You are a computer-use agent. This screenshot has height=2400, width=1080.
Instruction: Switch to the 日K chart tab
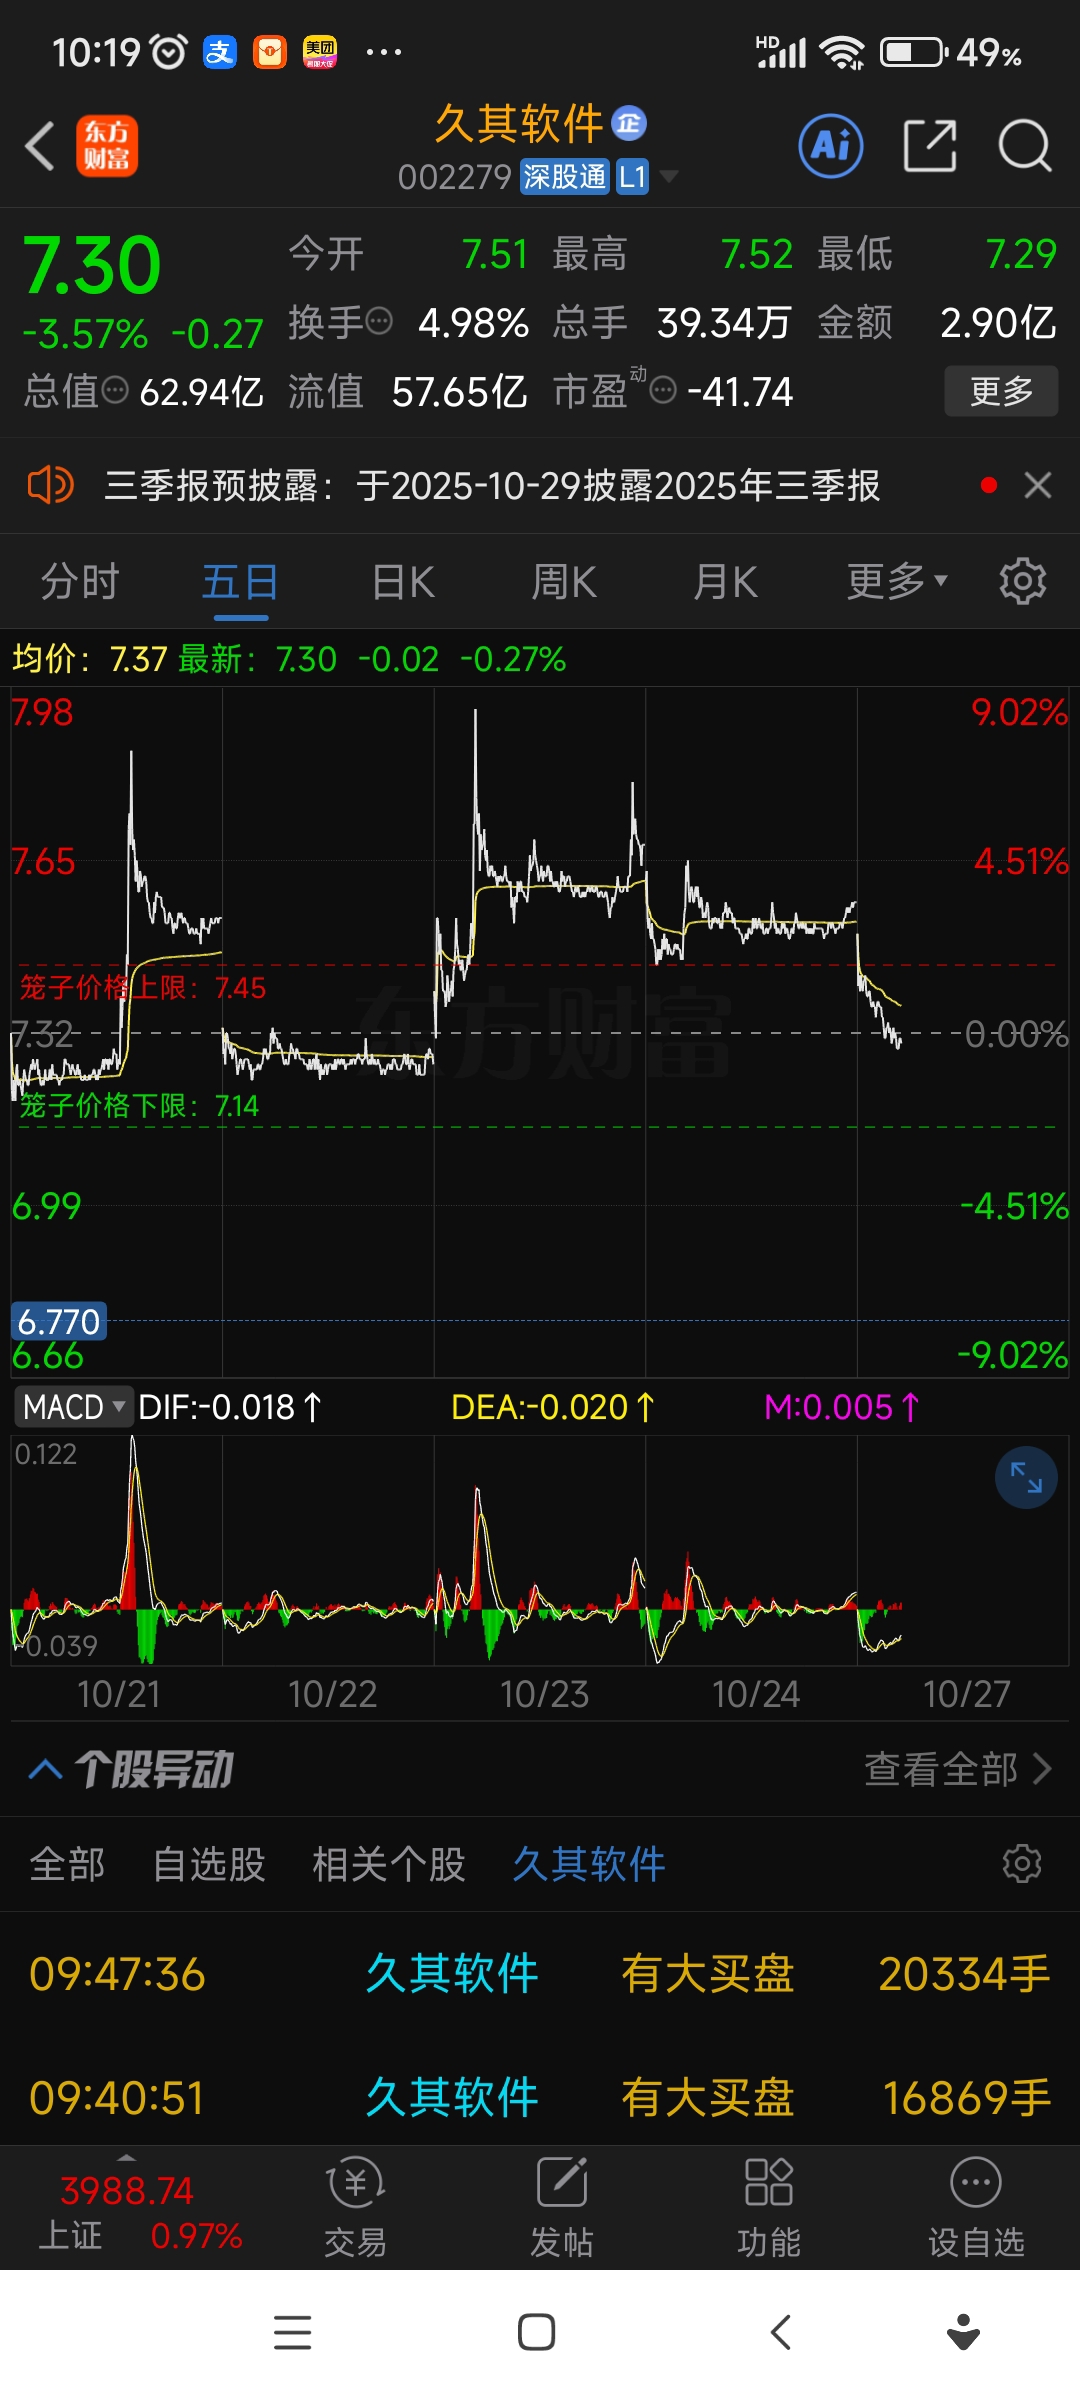tap(403, 582)
